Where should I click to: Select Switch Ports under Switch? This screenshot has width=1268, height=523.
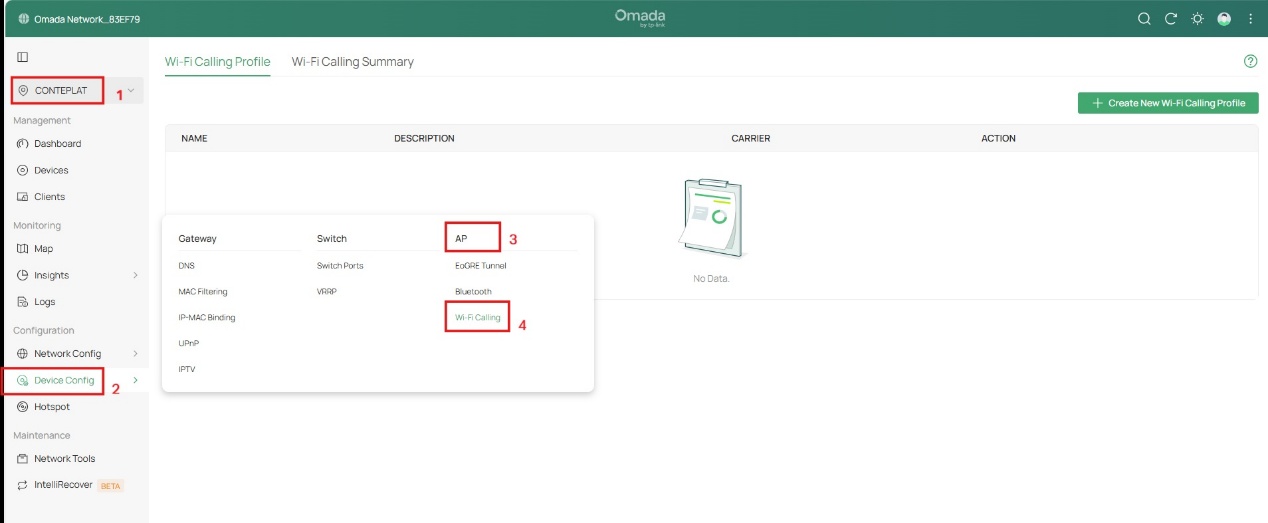click(340, 266)
